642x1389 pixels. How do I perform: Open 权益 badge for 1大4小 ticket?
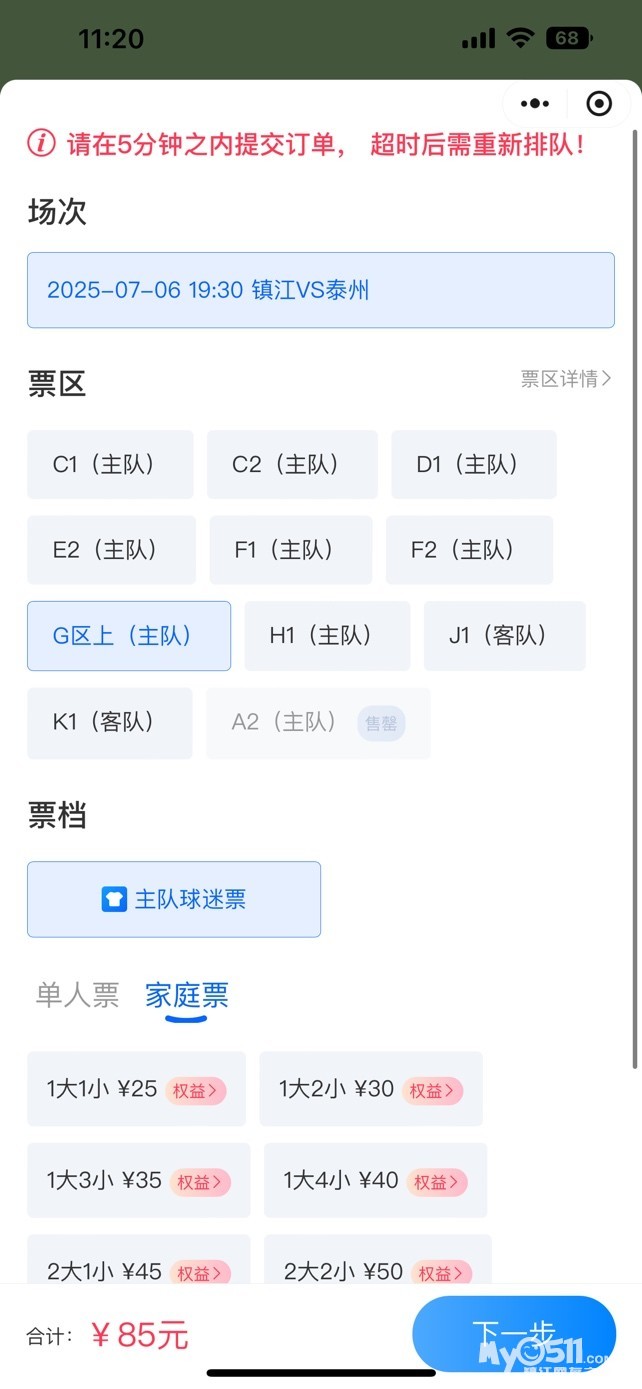pyautogui.click(x=436, y=1182)
